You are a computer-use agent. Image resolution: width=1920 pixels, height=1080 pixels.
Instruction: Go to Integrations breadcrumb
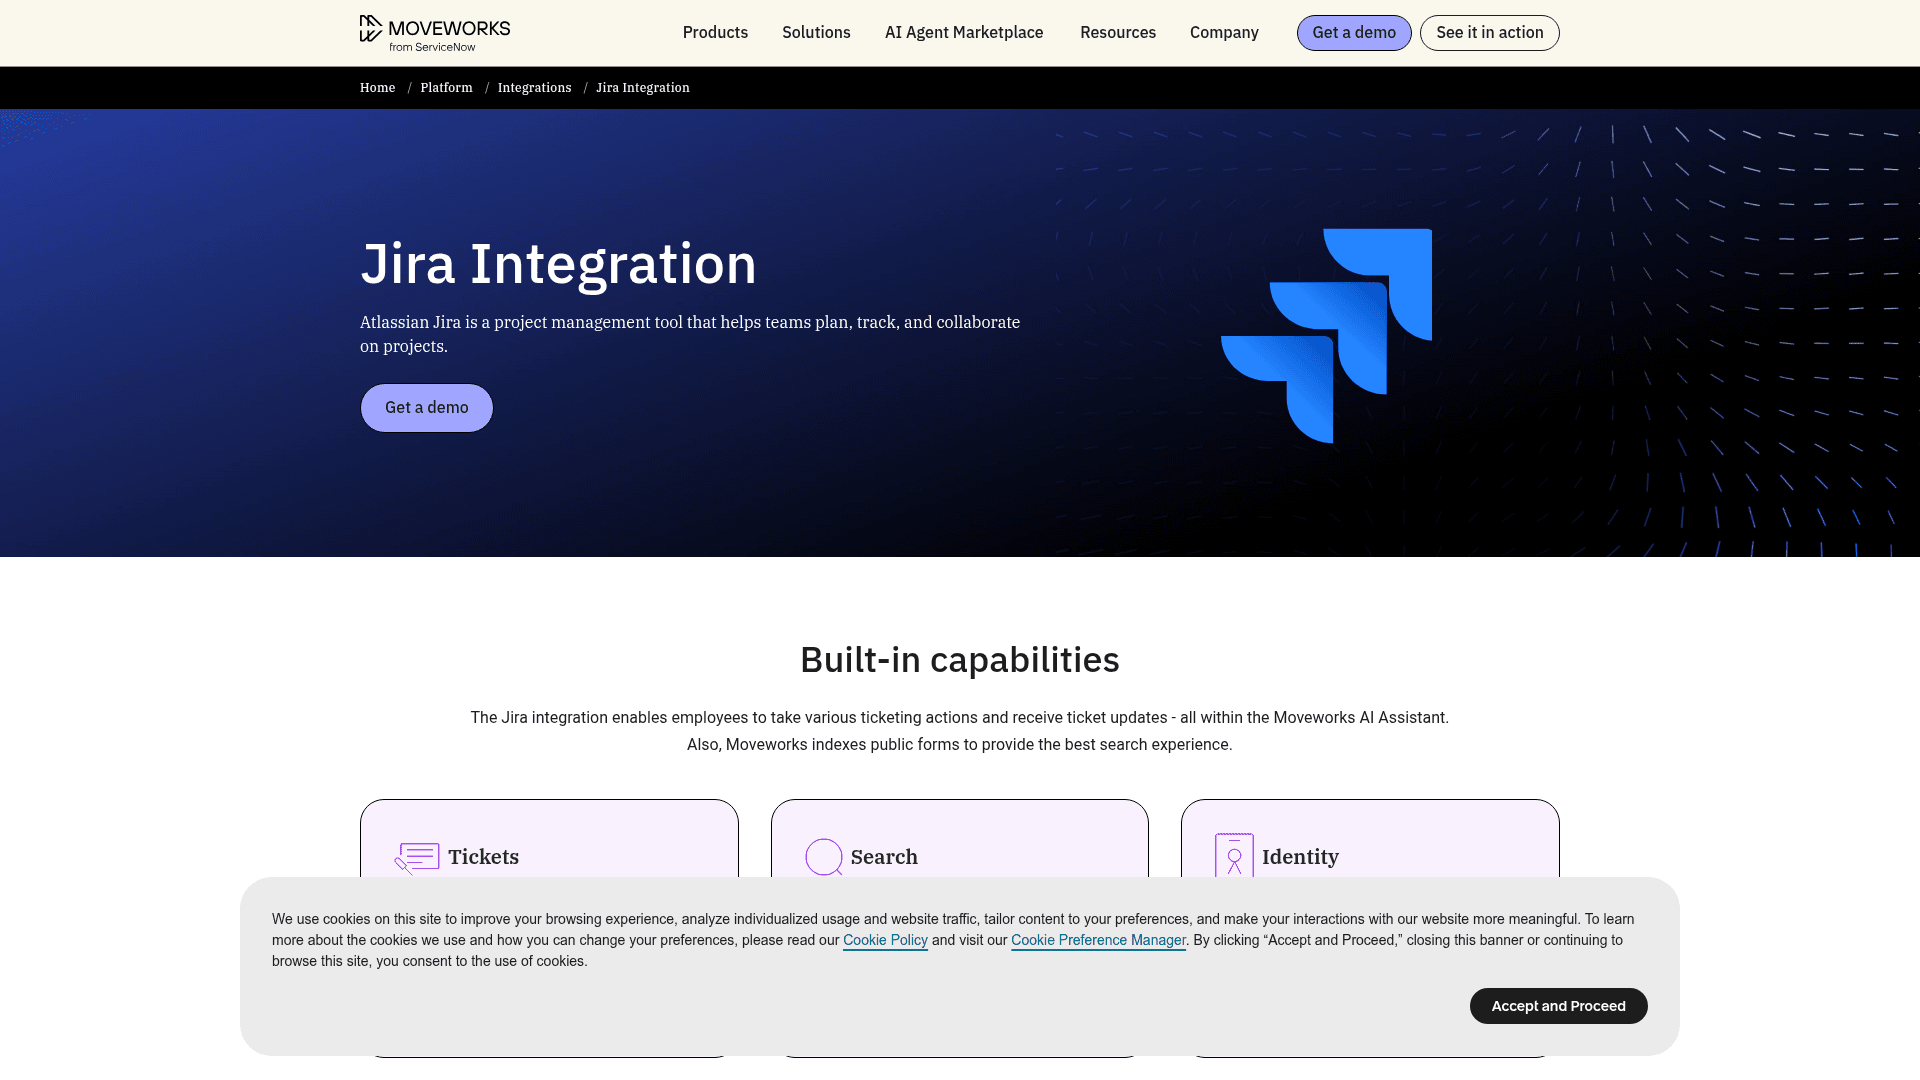[x=534, y=88]
